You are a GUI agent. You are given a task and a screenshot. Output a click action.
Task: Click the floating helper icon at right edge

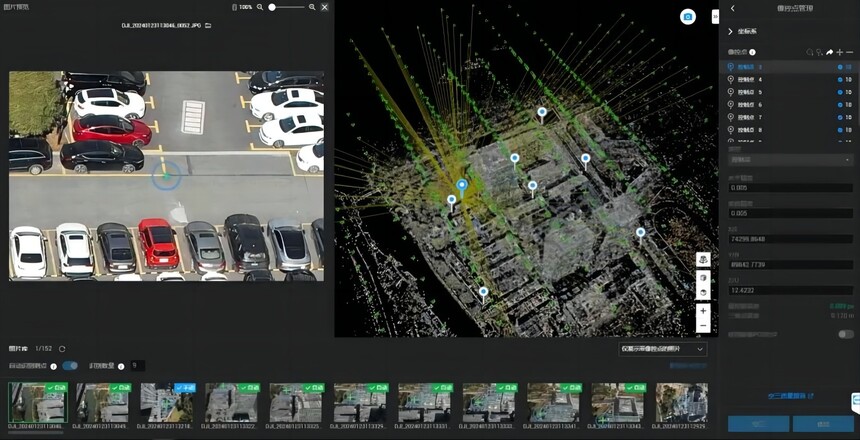[x=855, y=403]
